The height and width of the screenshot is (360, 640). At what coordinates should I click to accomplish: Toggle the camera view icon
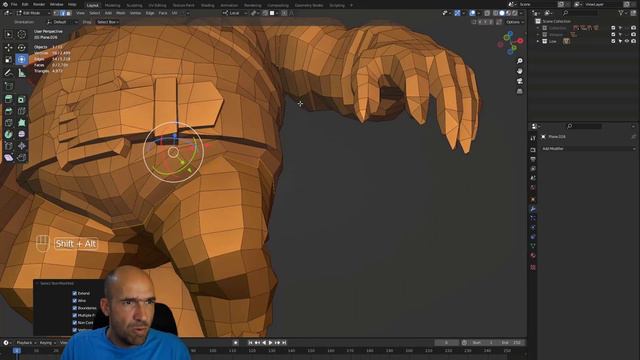point(520,81)
